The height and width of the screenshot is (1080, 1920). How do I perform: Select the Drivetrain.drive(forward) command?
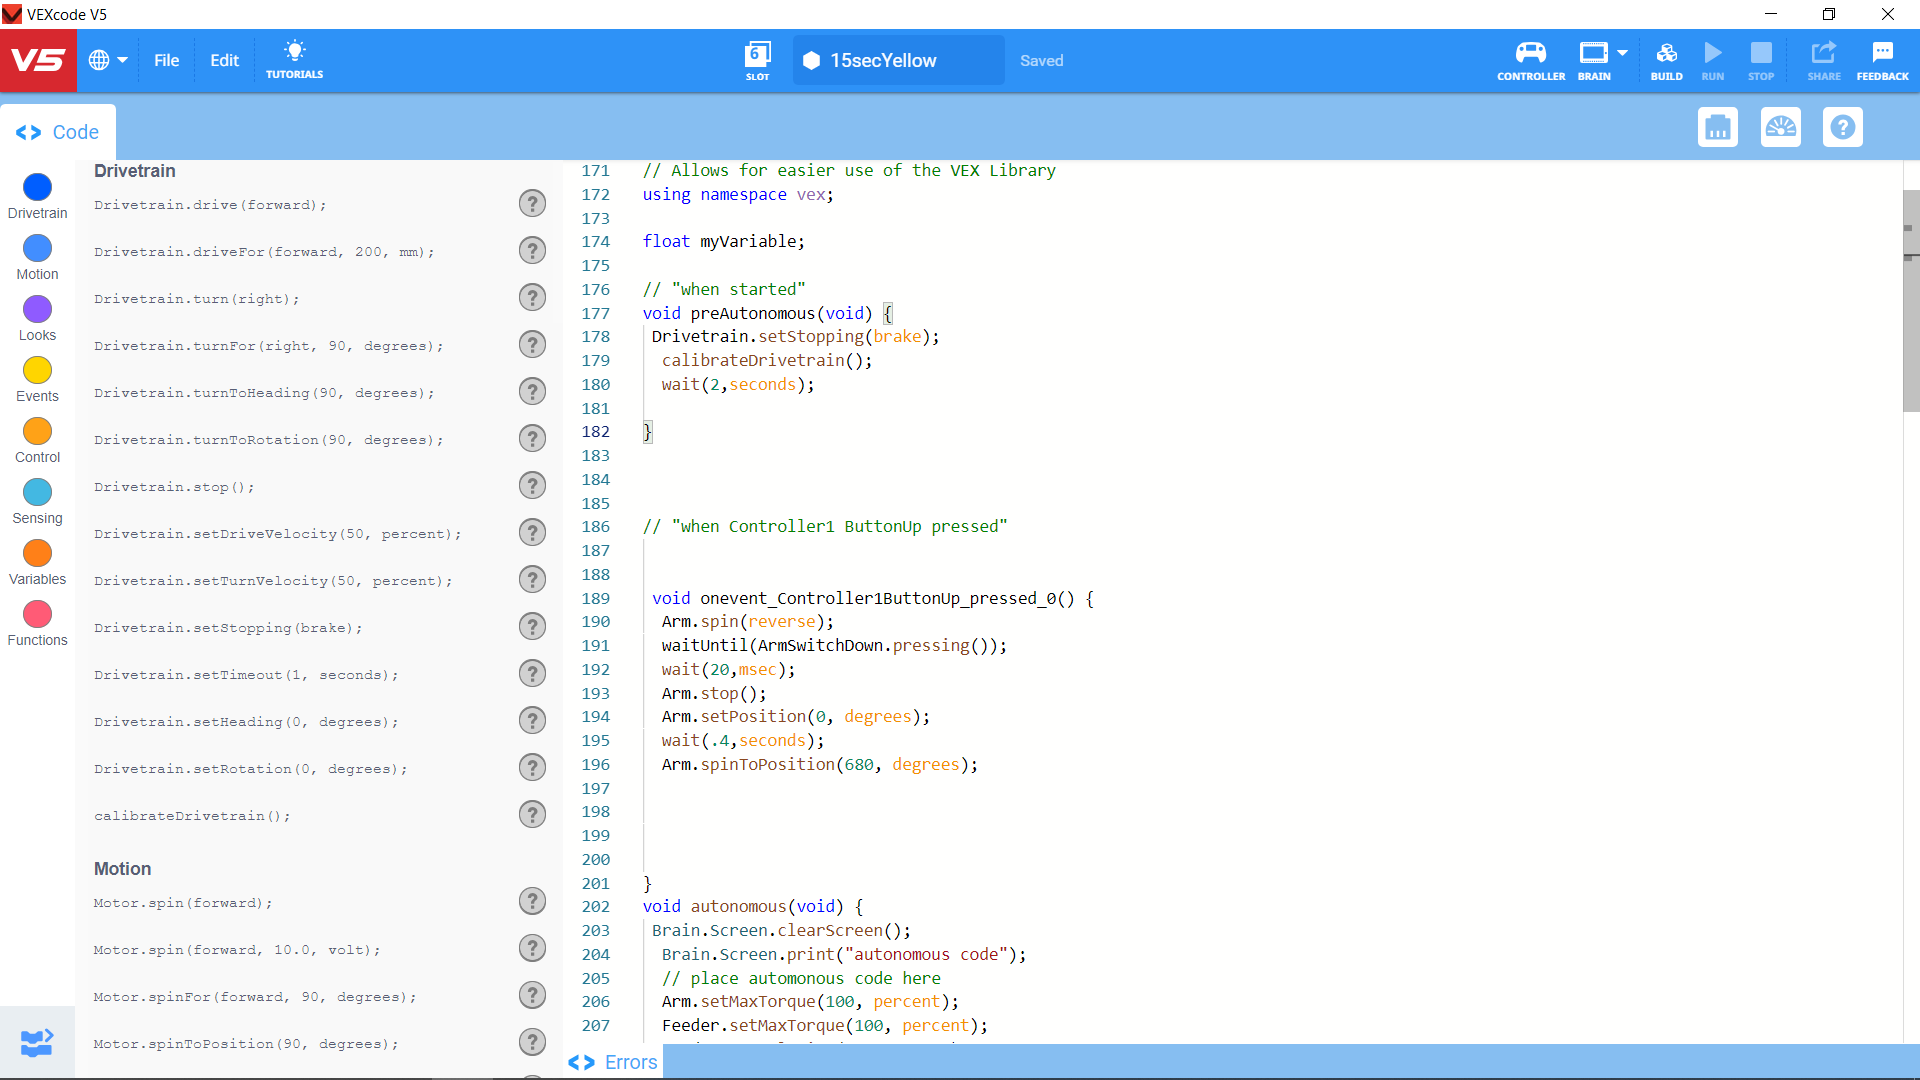click(x=210, y=205)
